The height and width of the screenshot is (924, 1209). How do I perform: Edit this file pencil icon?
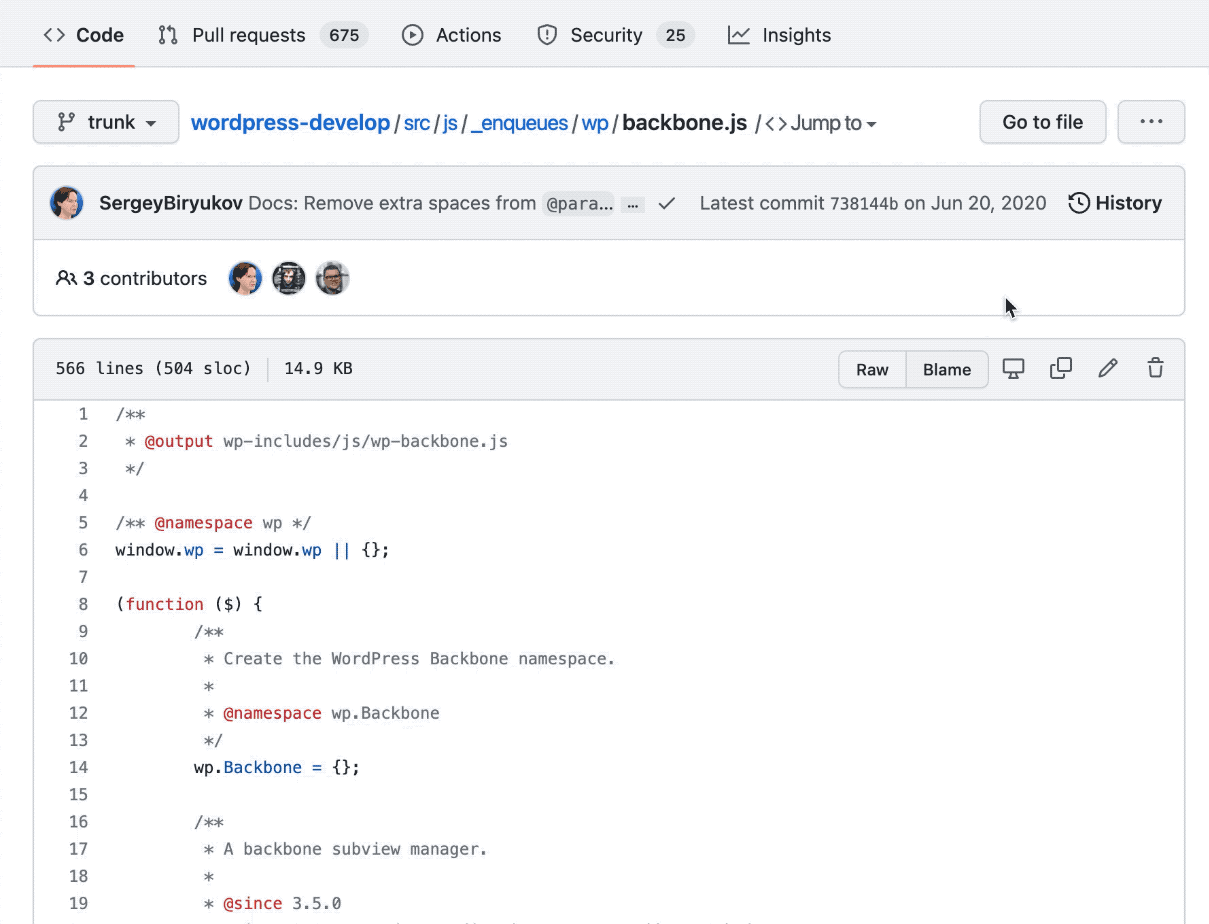(x=1108, y=369)
